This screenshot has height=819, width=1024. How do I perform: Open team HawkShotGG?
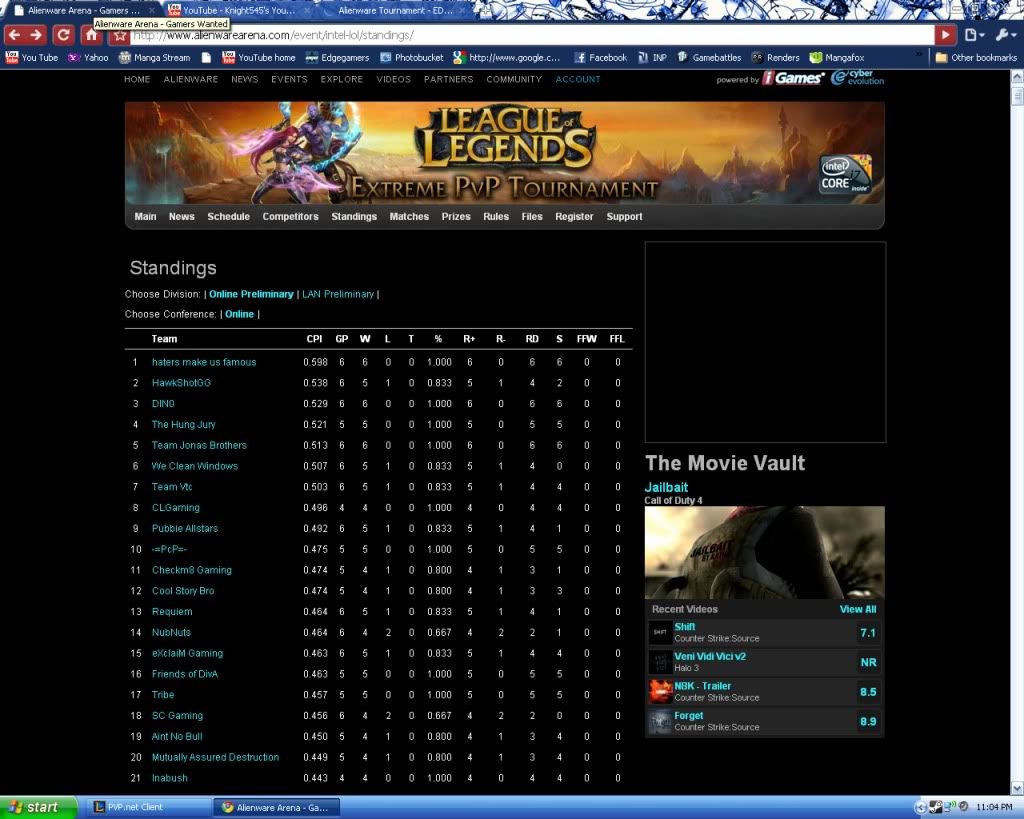[182, 383]
